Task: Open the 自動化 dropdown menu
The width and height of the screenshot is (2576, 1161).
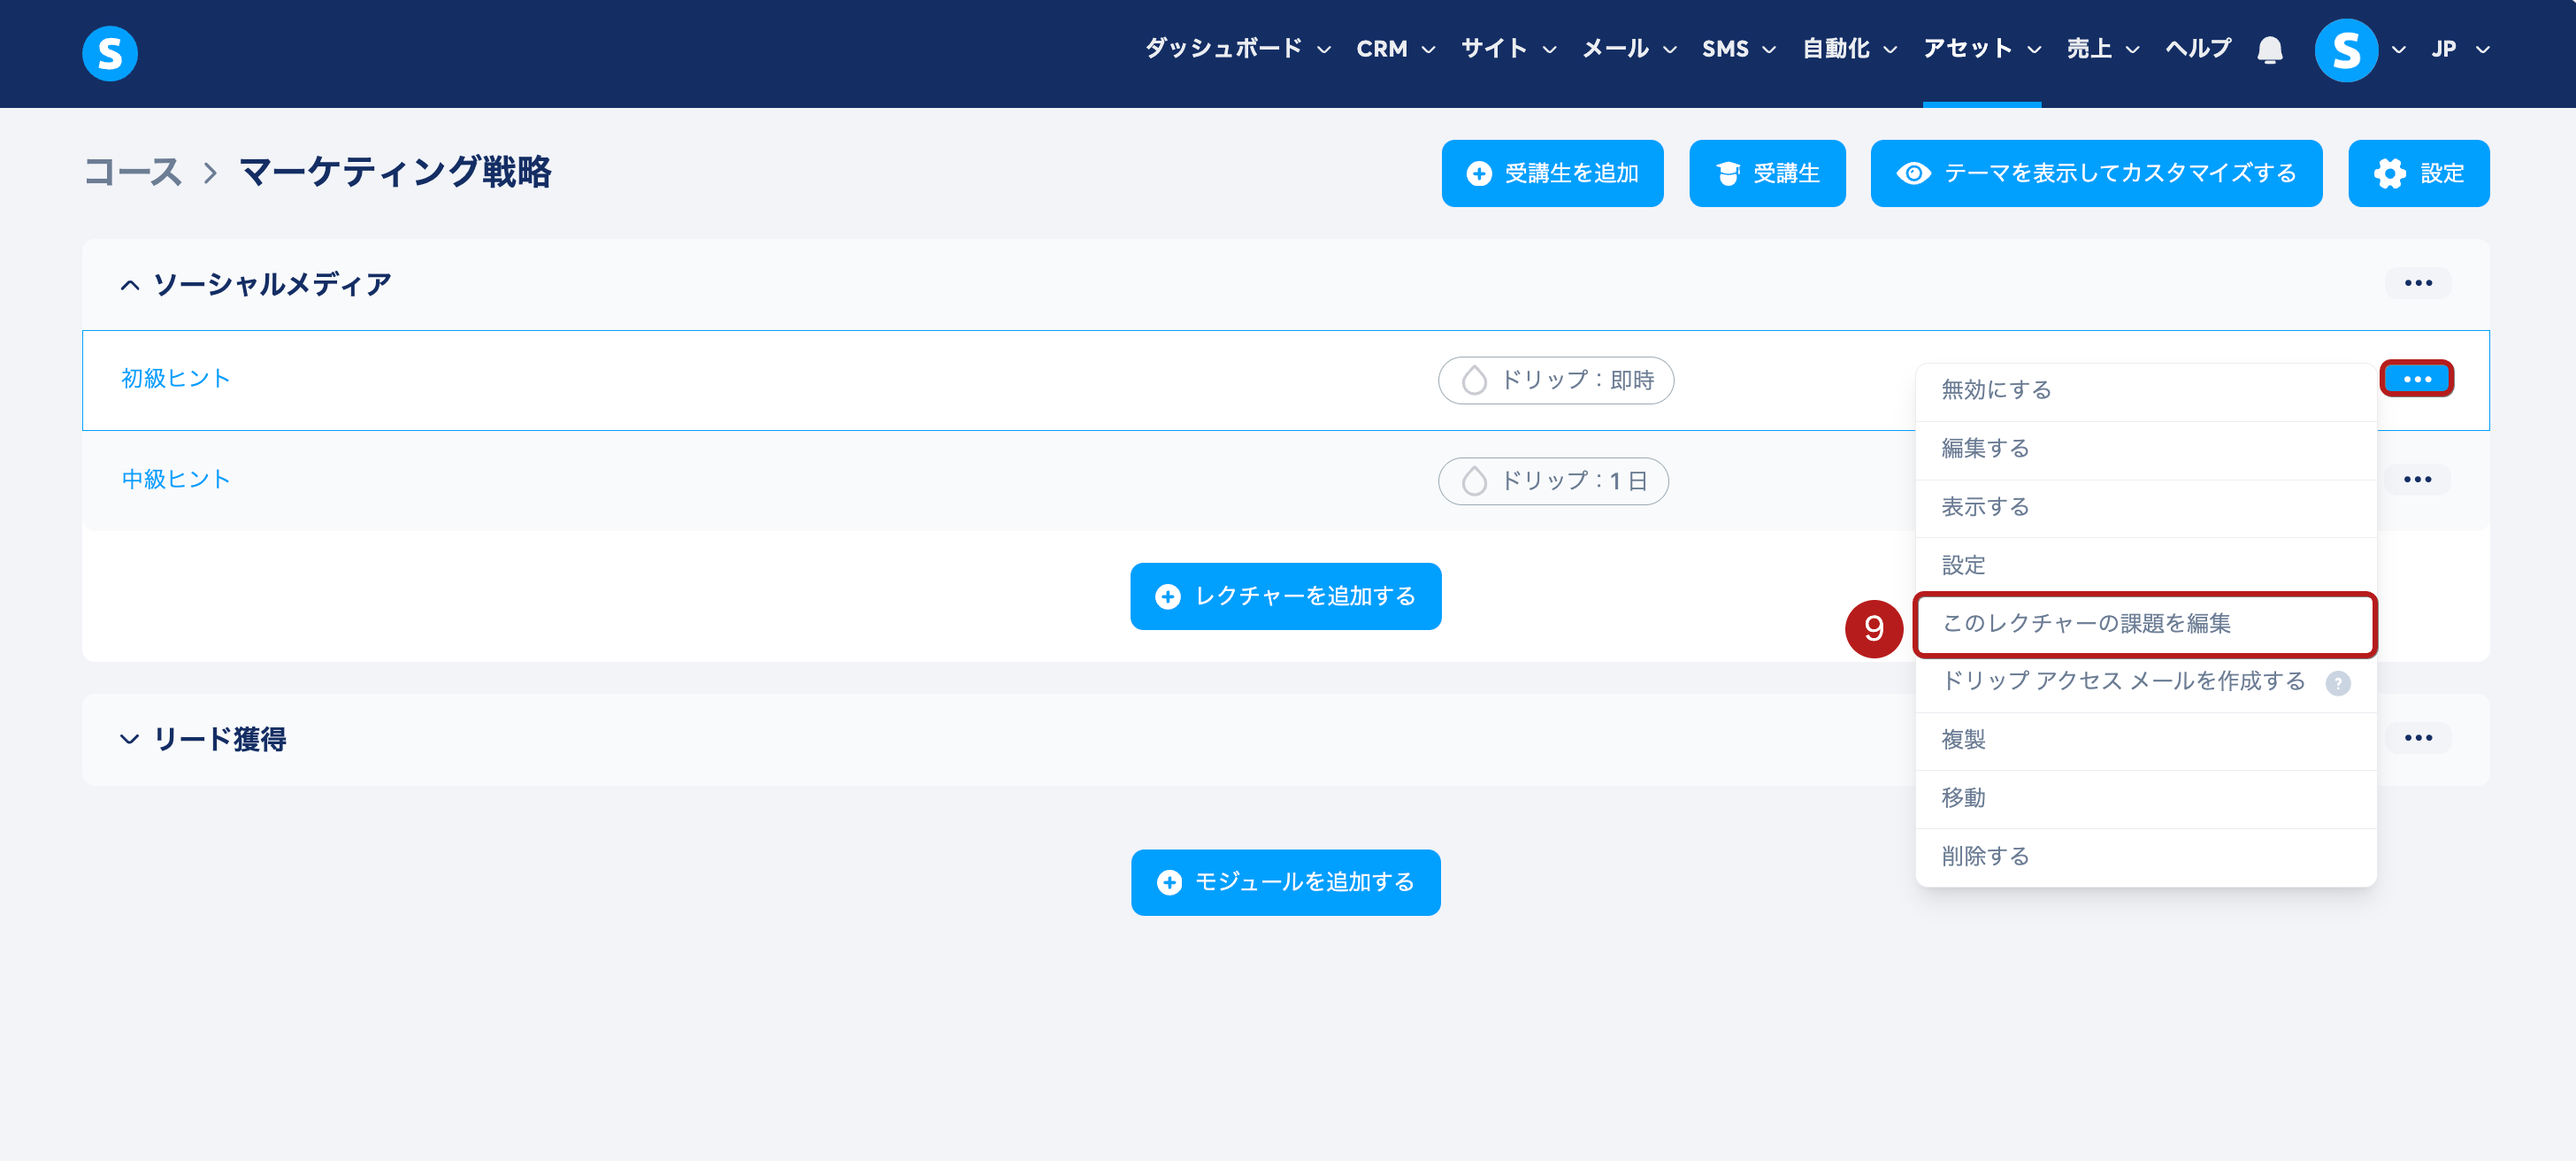Action: (x=1848, y=48)
